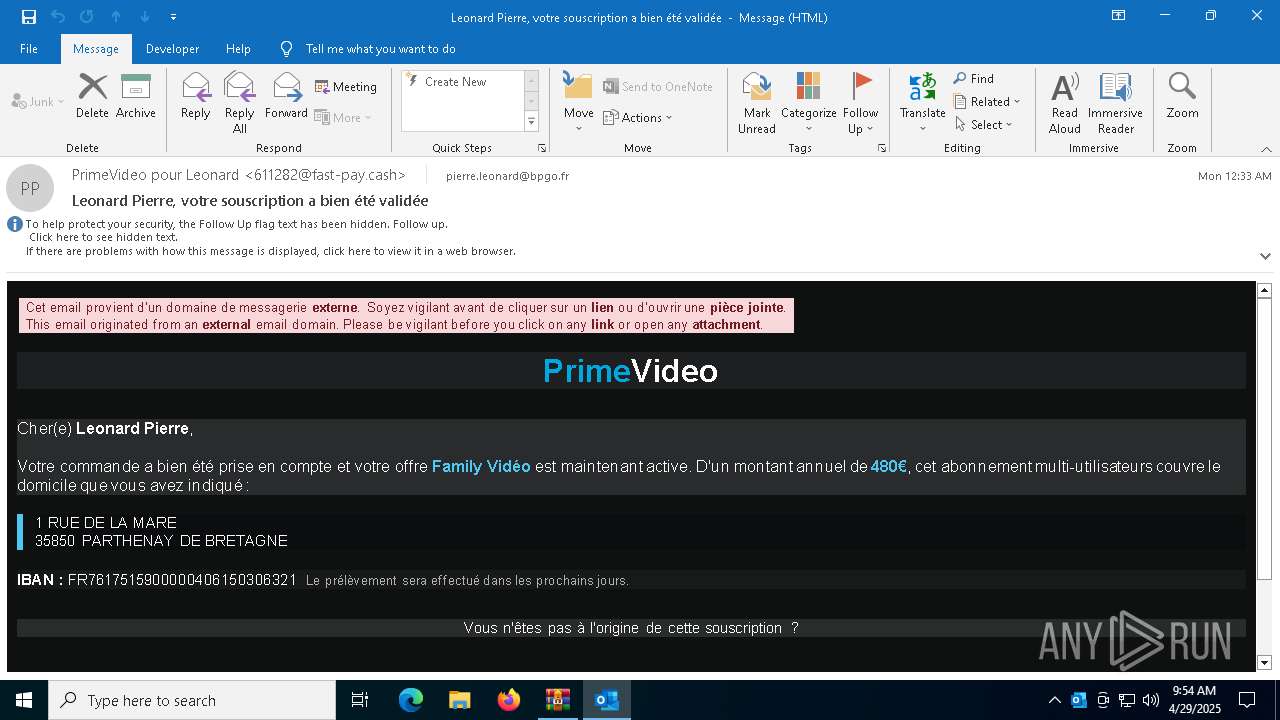Open the Quick Steps dialog launcher
This screenshot has width=1280, height=720.
[x=542, y=148]
